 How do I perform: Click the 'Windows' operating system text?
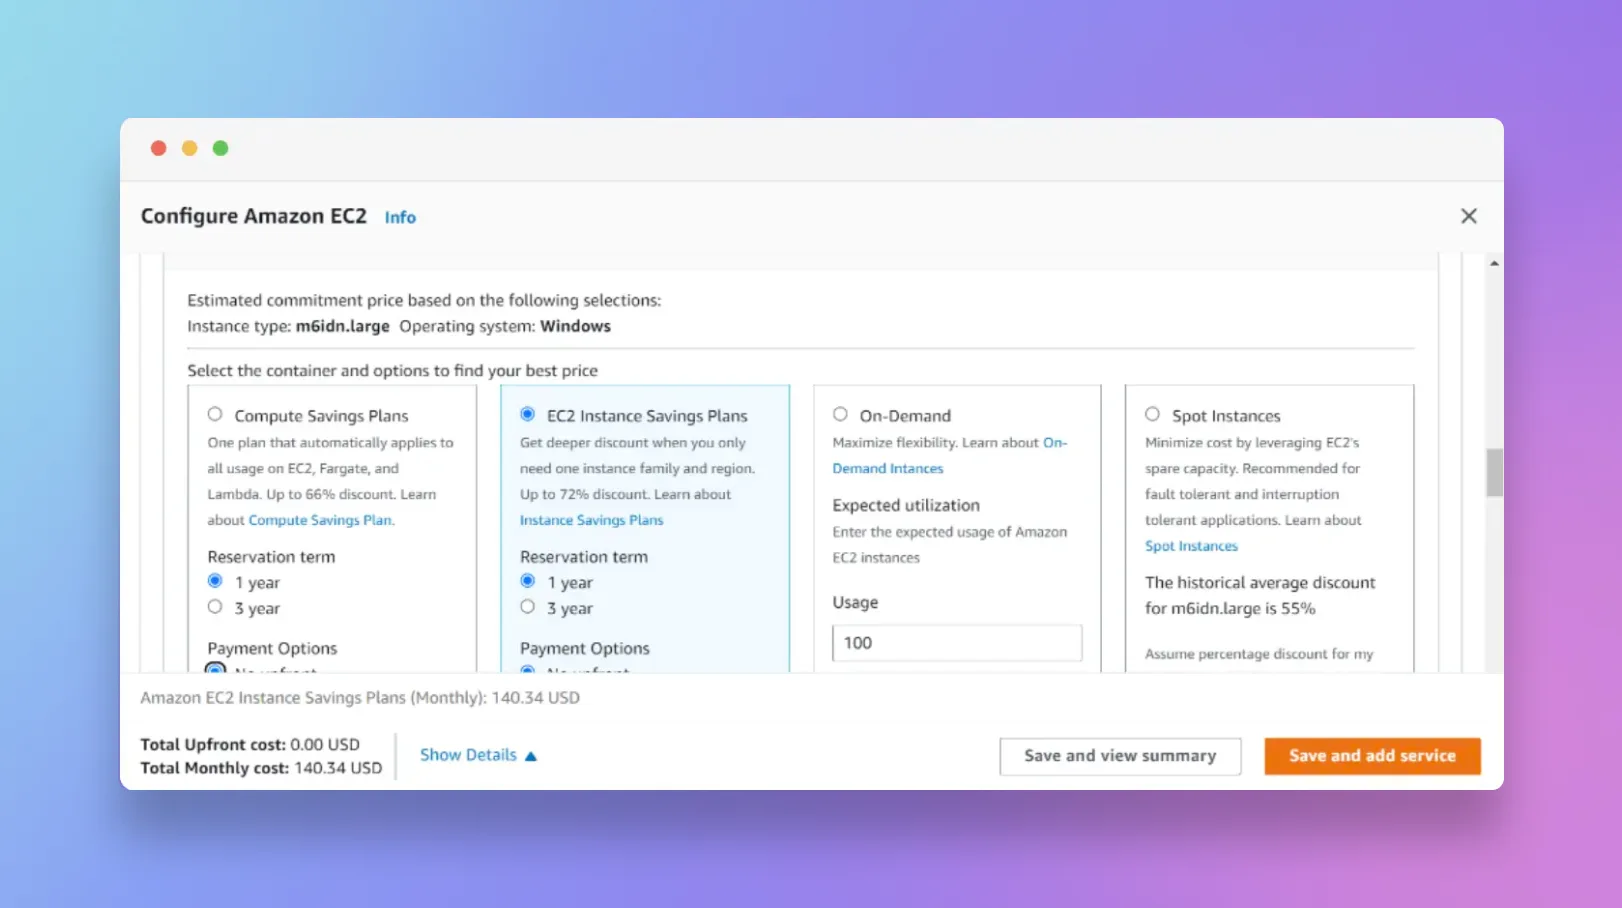[575, 326]
